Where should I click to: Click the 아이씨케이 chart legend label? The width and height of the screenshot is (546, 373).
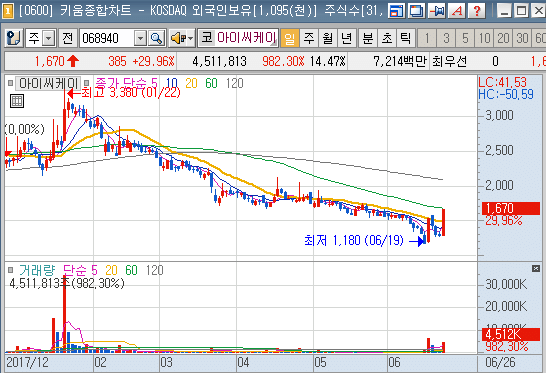click(48, 84)
